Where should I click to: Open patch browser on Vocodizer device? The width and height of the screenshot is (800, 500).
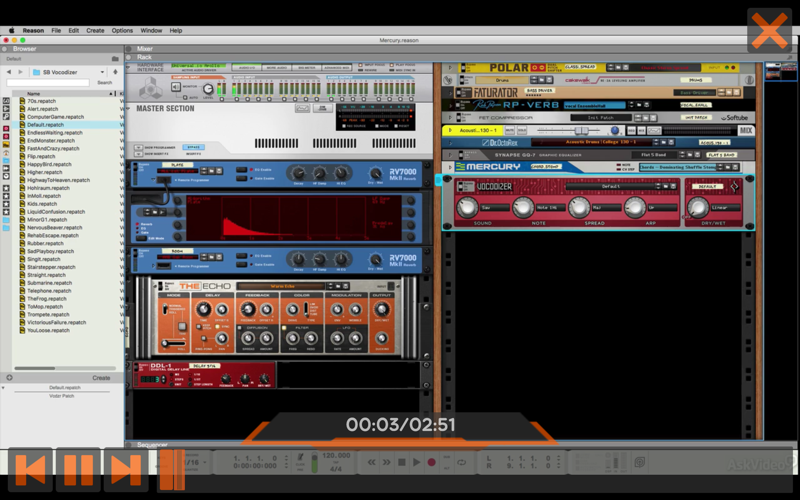coord(665,187)
